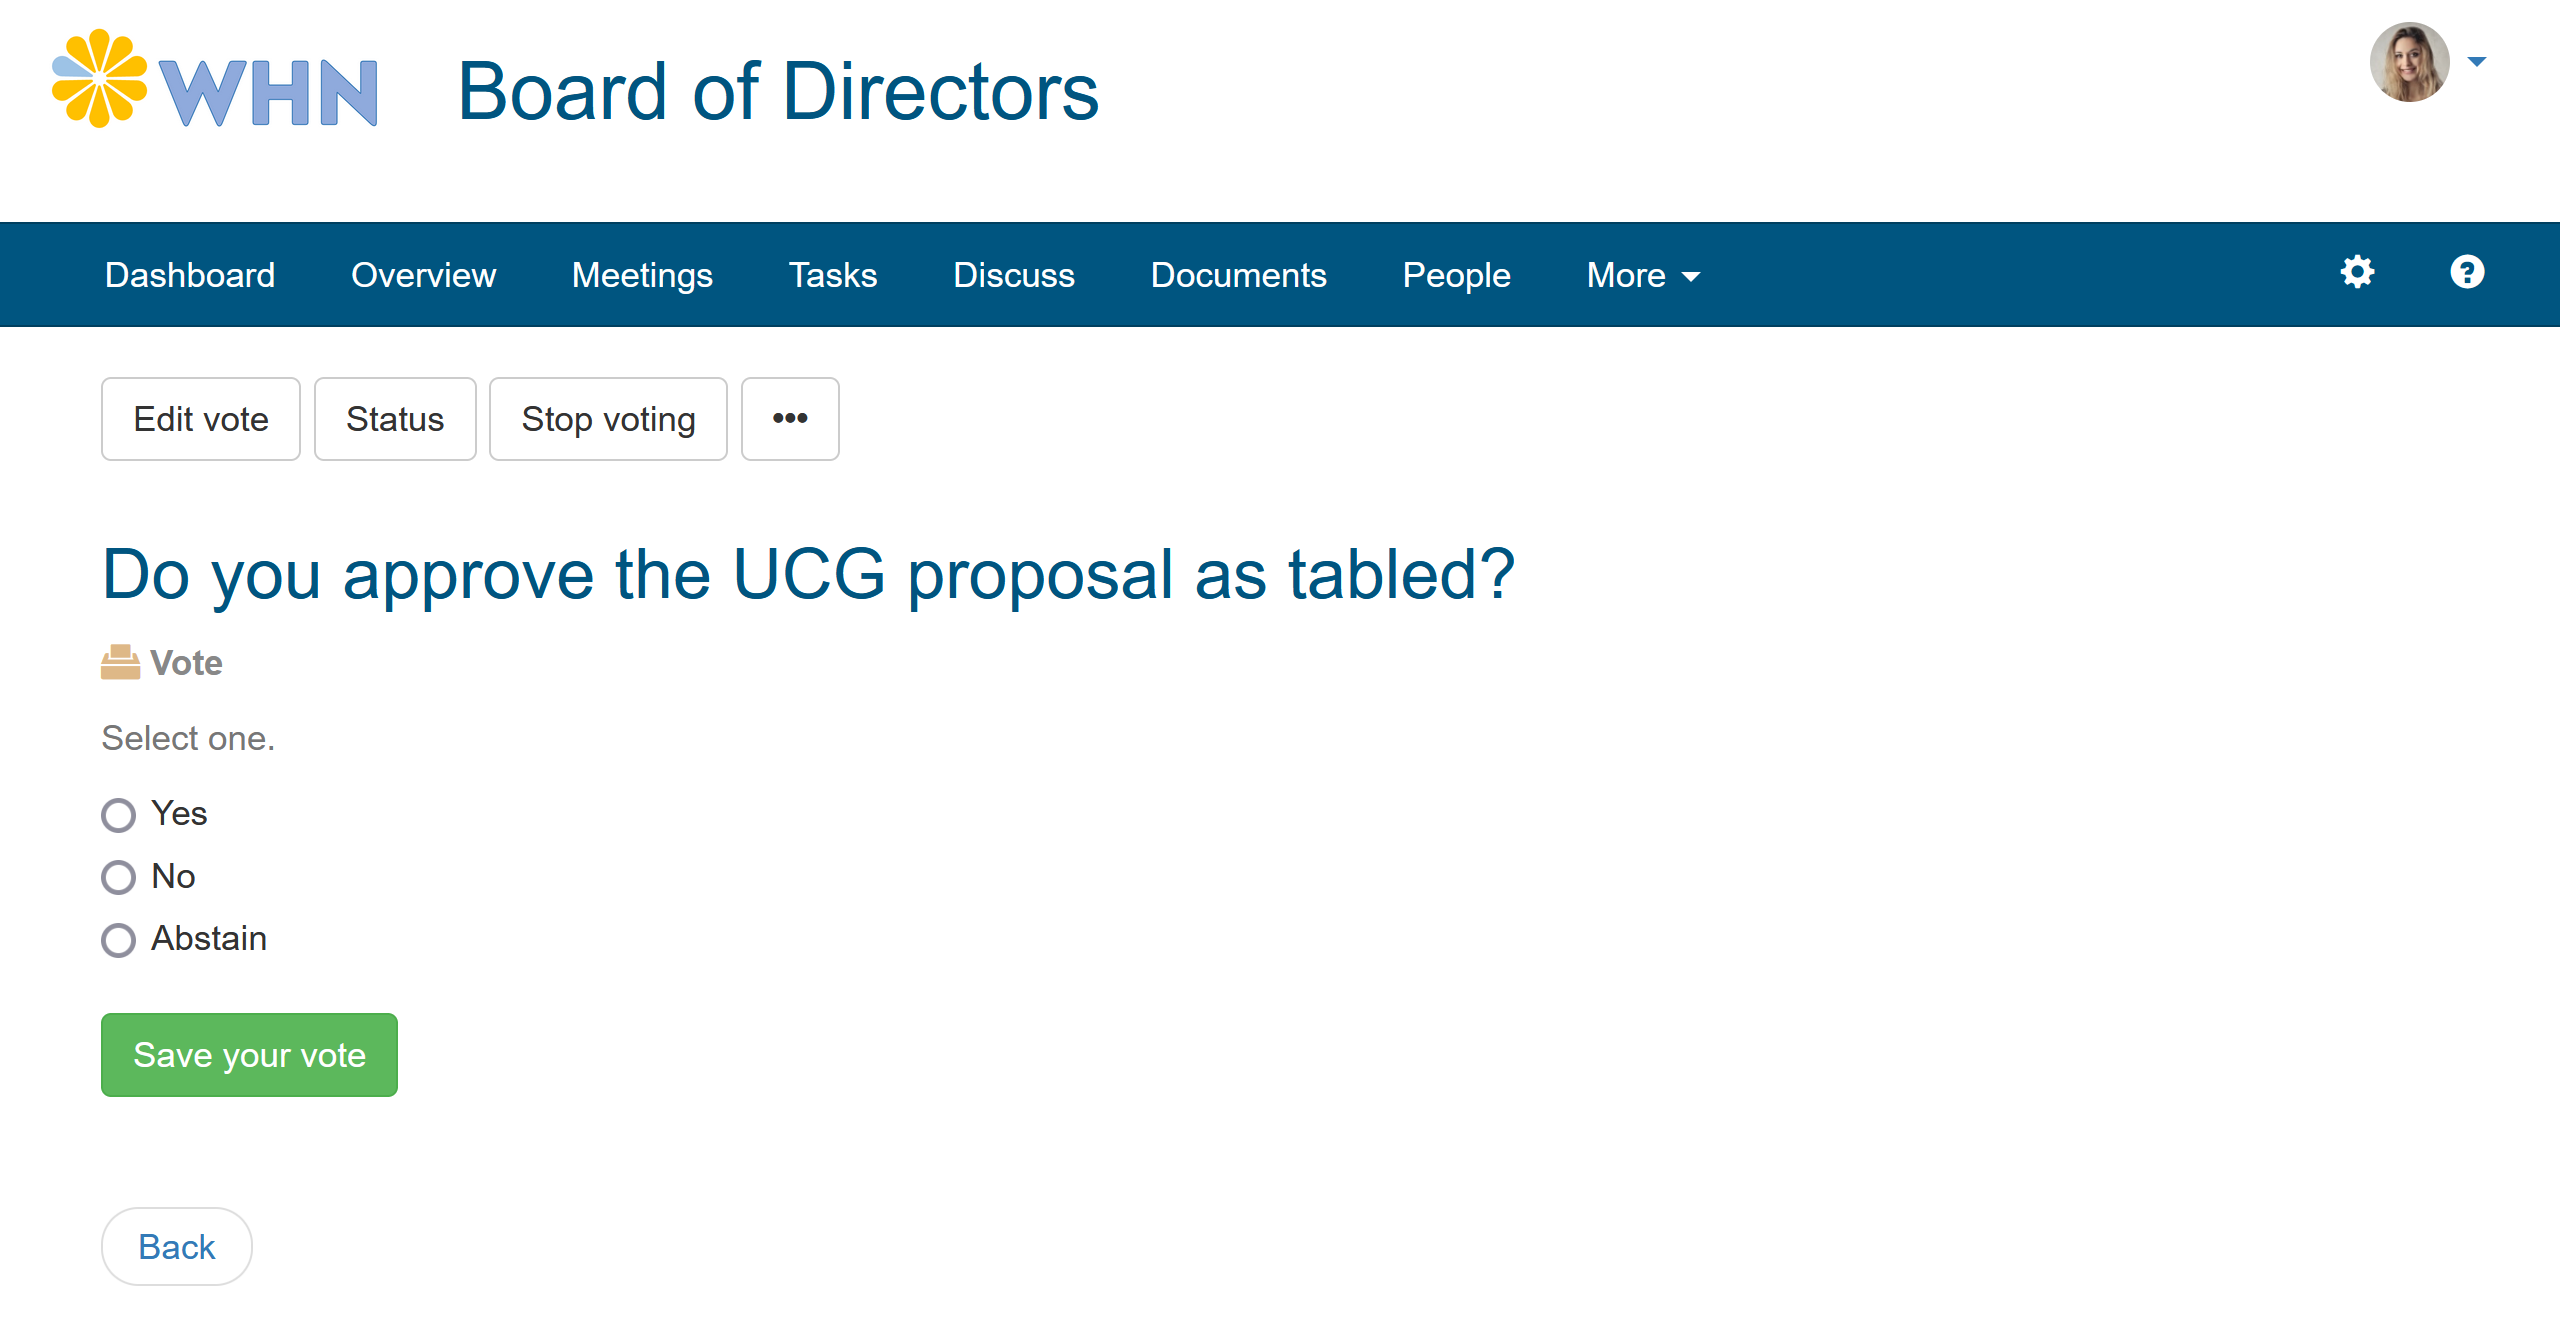Go Back using the Back link
2560x1321 pixels.
point(177,1247)
